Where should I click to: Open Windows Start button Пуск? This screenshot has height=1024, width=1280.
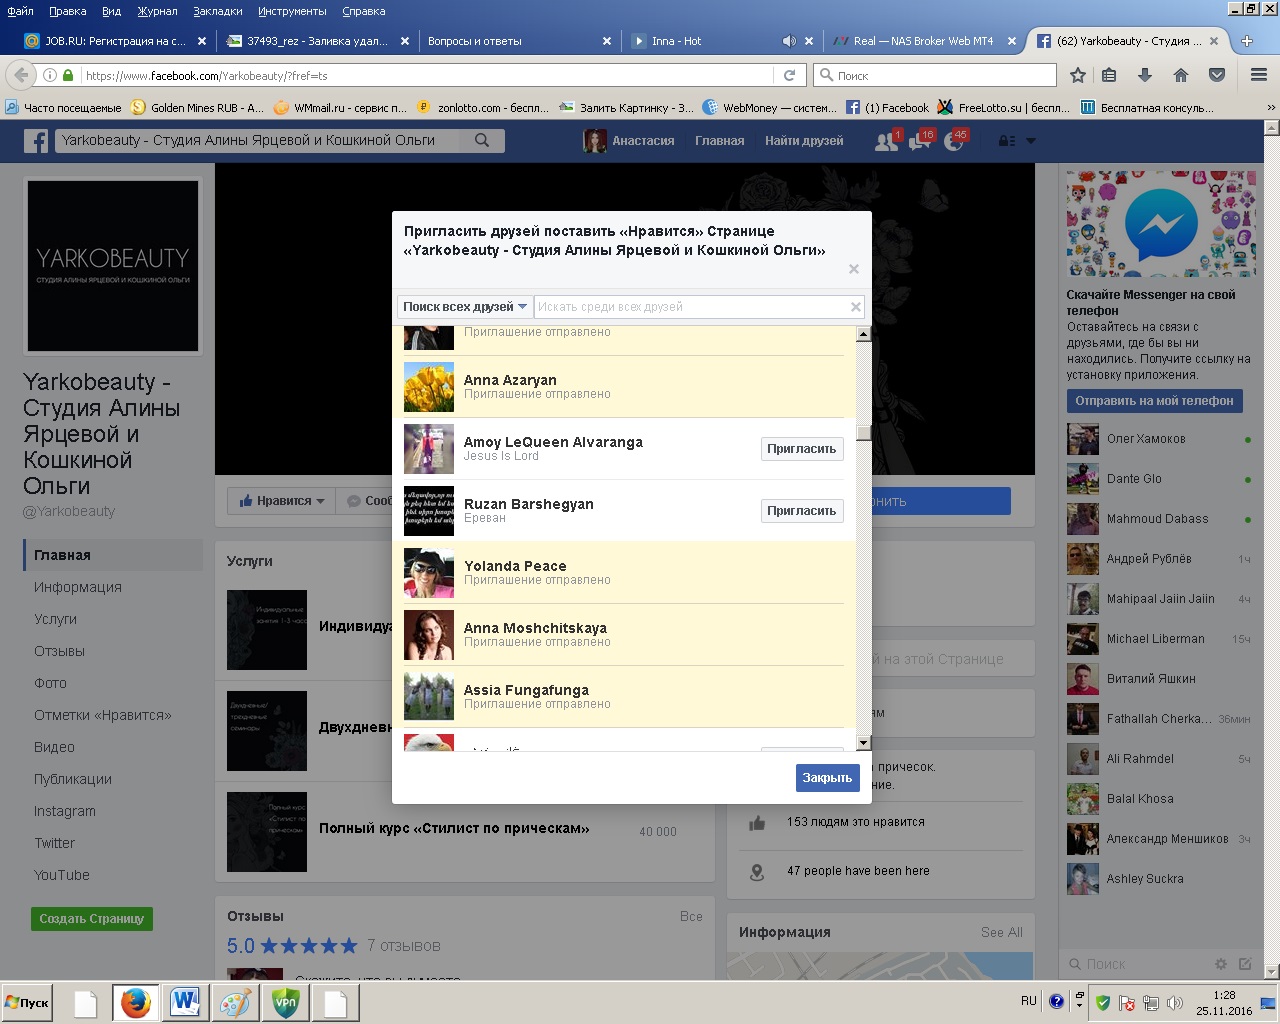click(27, 1002)
